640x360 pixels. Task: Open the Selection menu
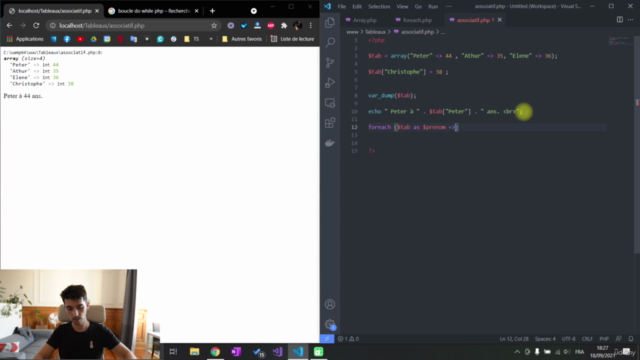click(x=379, y=7)
